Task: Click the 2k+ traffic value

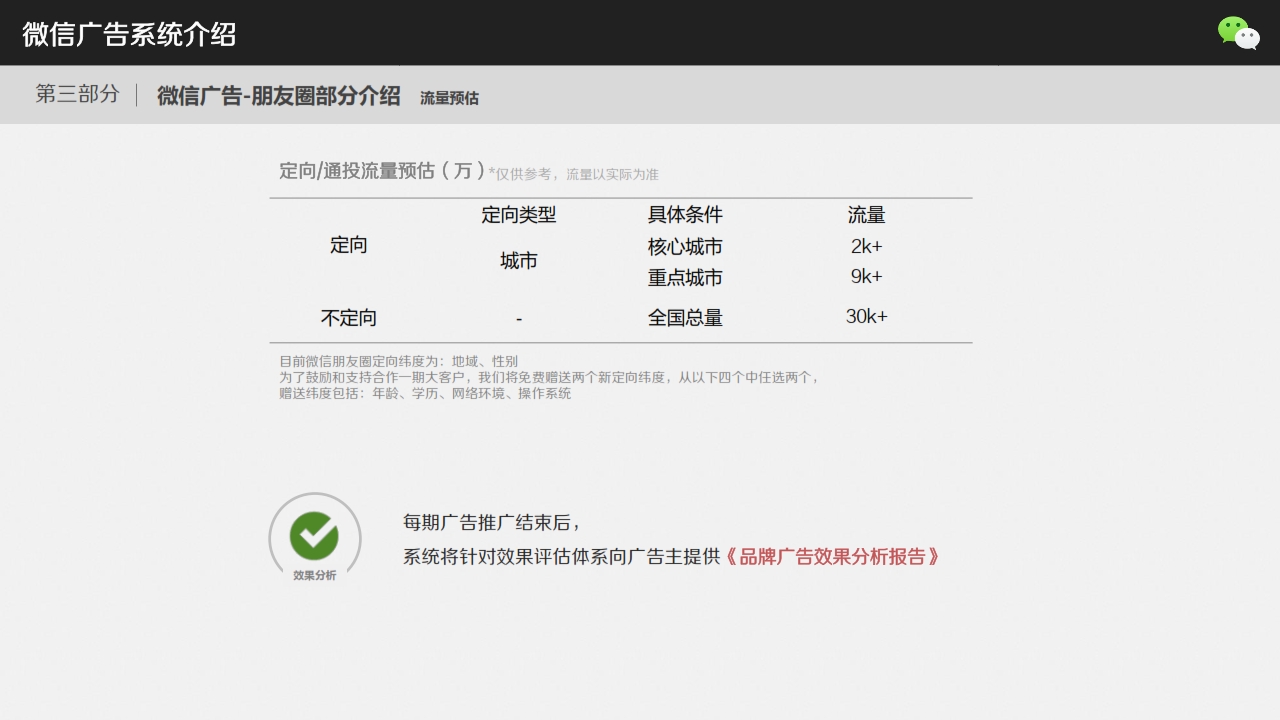Action: 866,247
